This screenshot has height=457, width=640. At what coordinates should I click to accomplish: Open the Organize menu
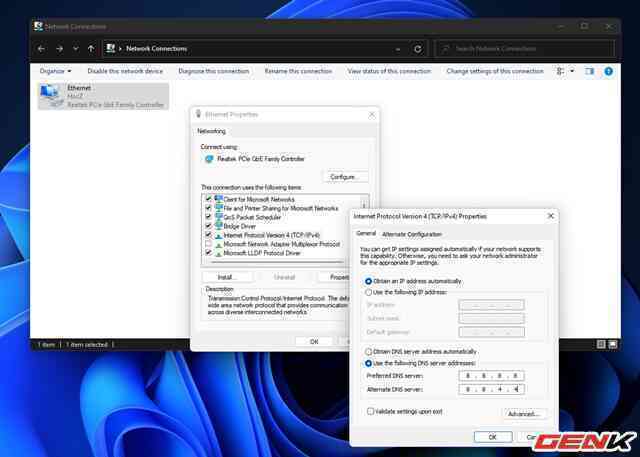point(56,71)
